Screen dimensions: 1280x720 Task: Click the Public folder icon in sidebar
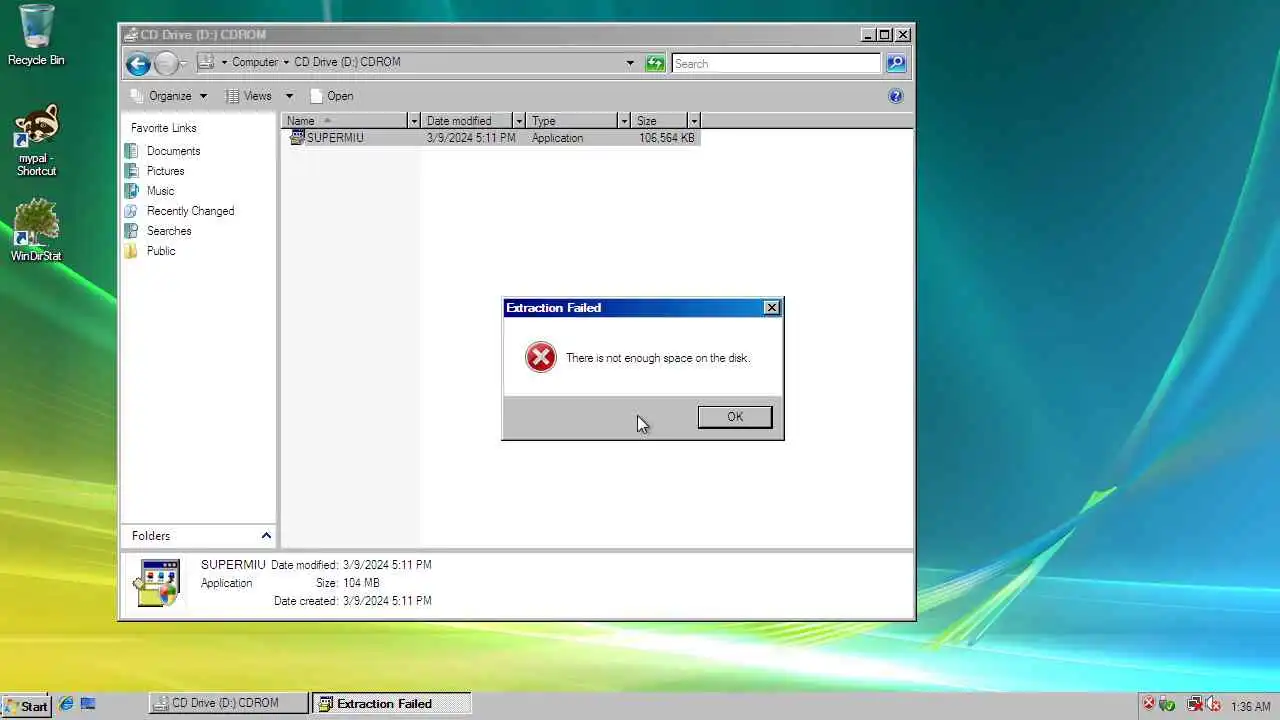[131, 251]
